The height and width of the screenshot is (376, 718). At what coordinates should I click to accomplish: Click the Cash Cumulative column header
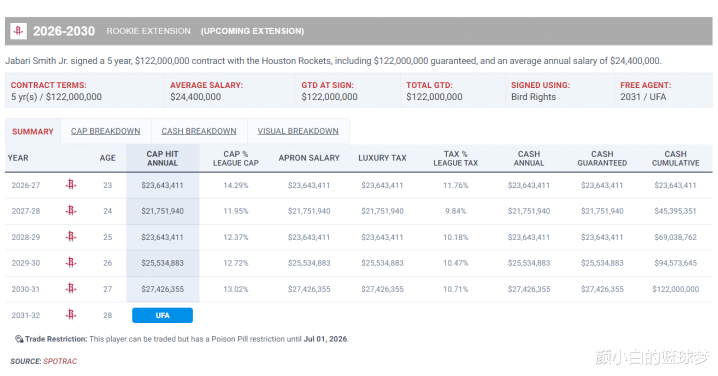pos(675,158)
